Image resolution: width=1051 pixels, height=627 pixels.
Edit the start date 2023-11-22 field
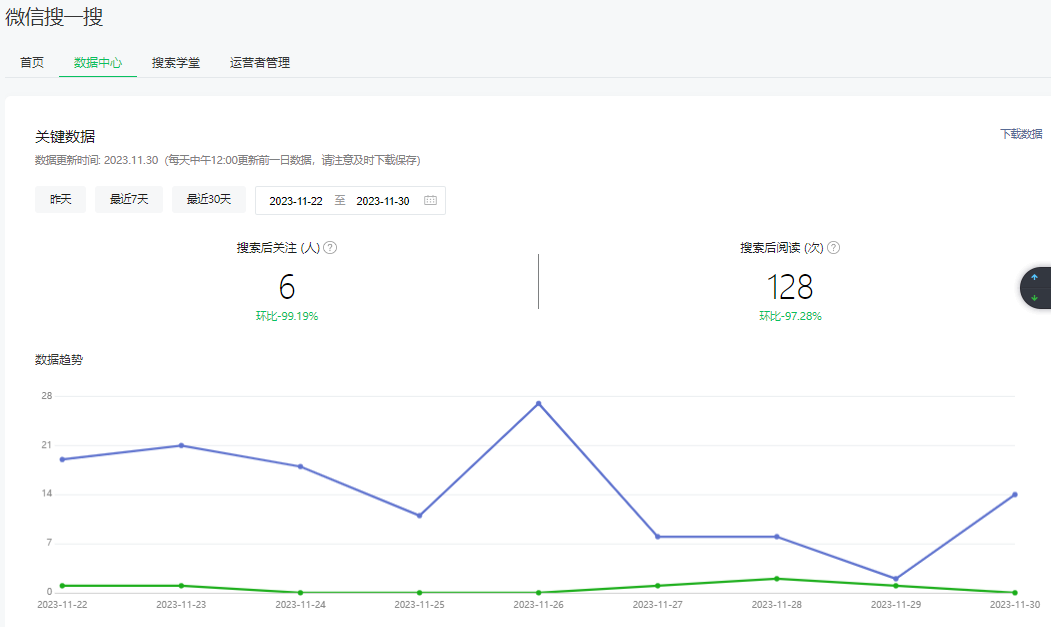point(296,201)
